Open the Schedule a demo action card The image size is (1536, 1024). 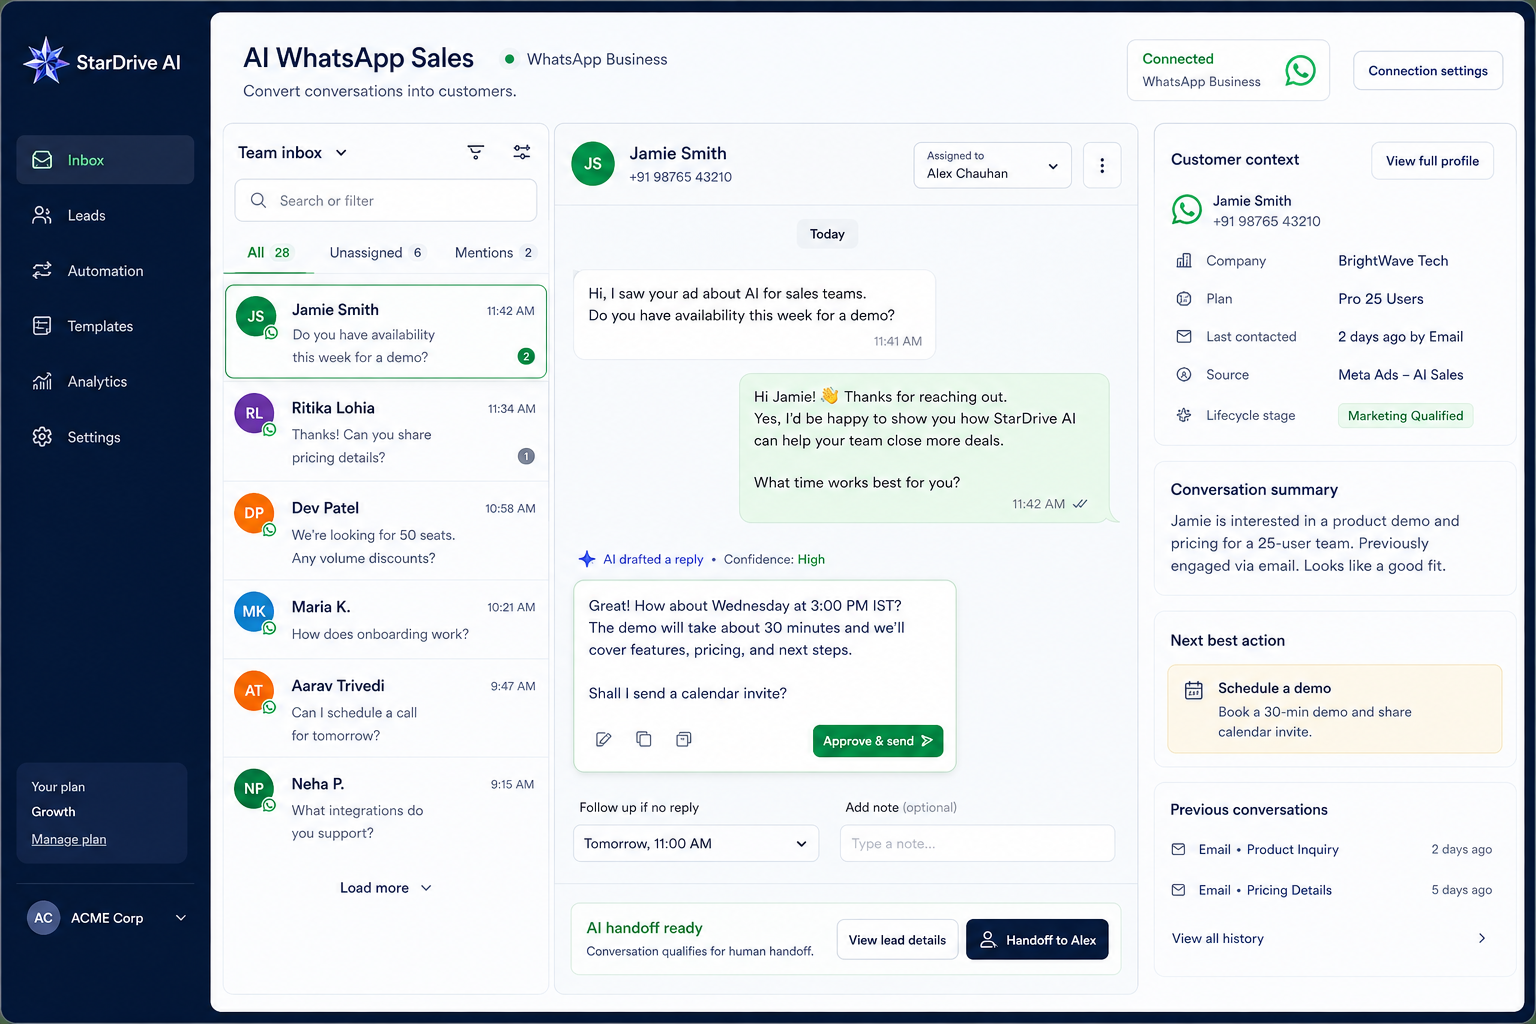[1334, 709]
